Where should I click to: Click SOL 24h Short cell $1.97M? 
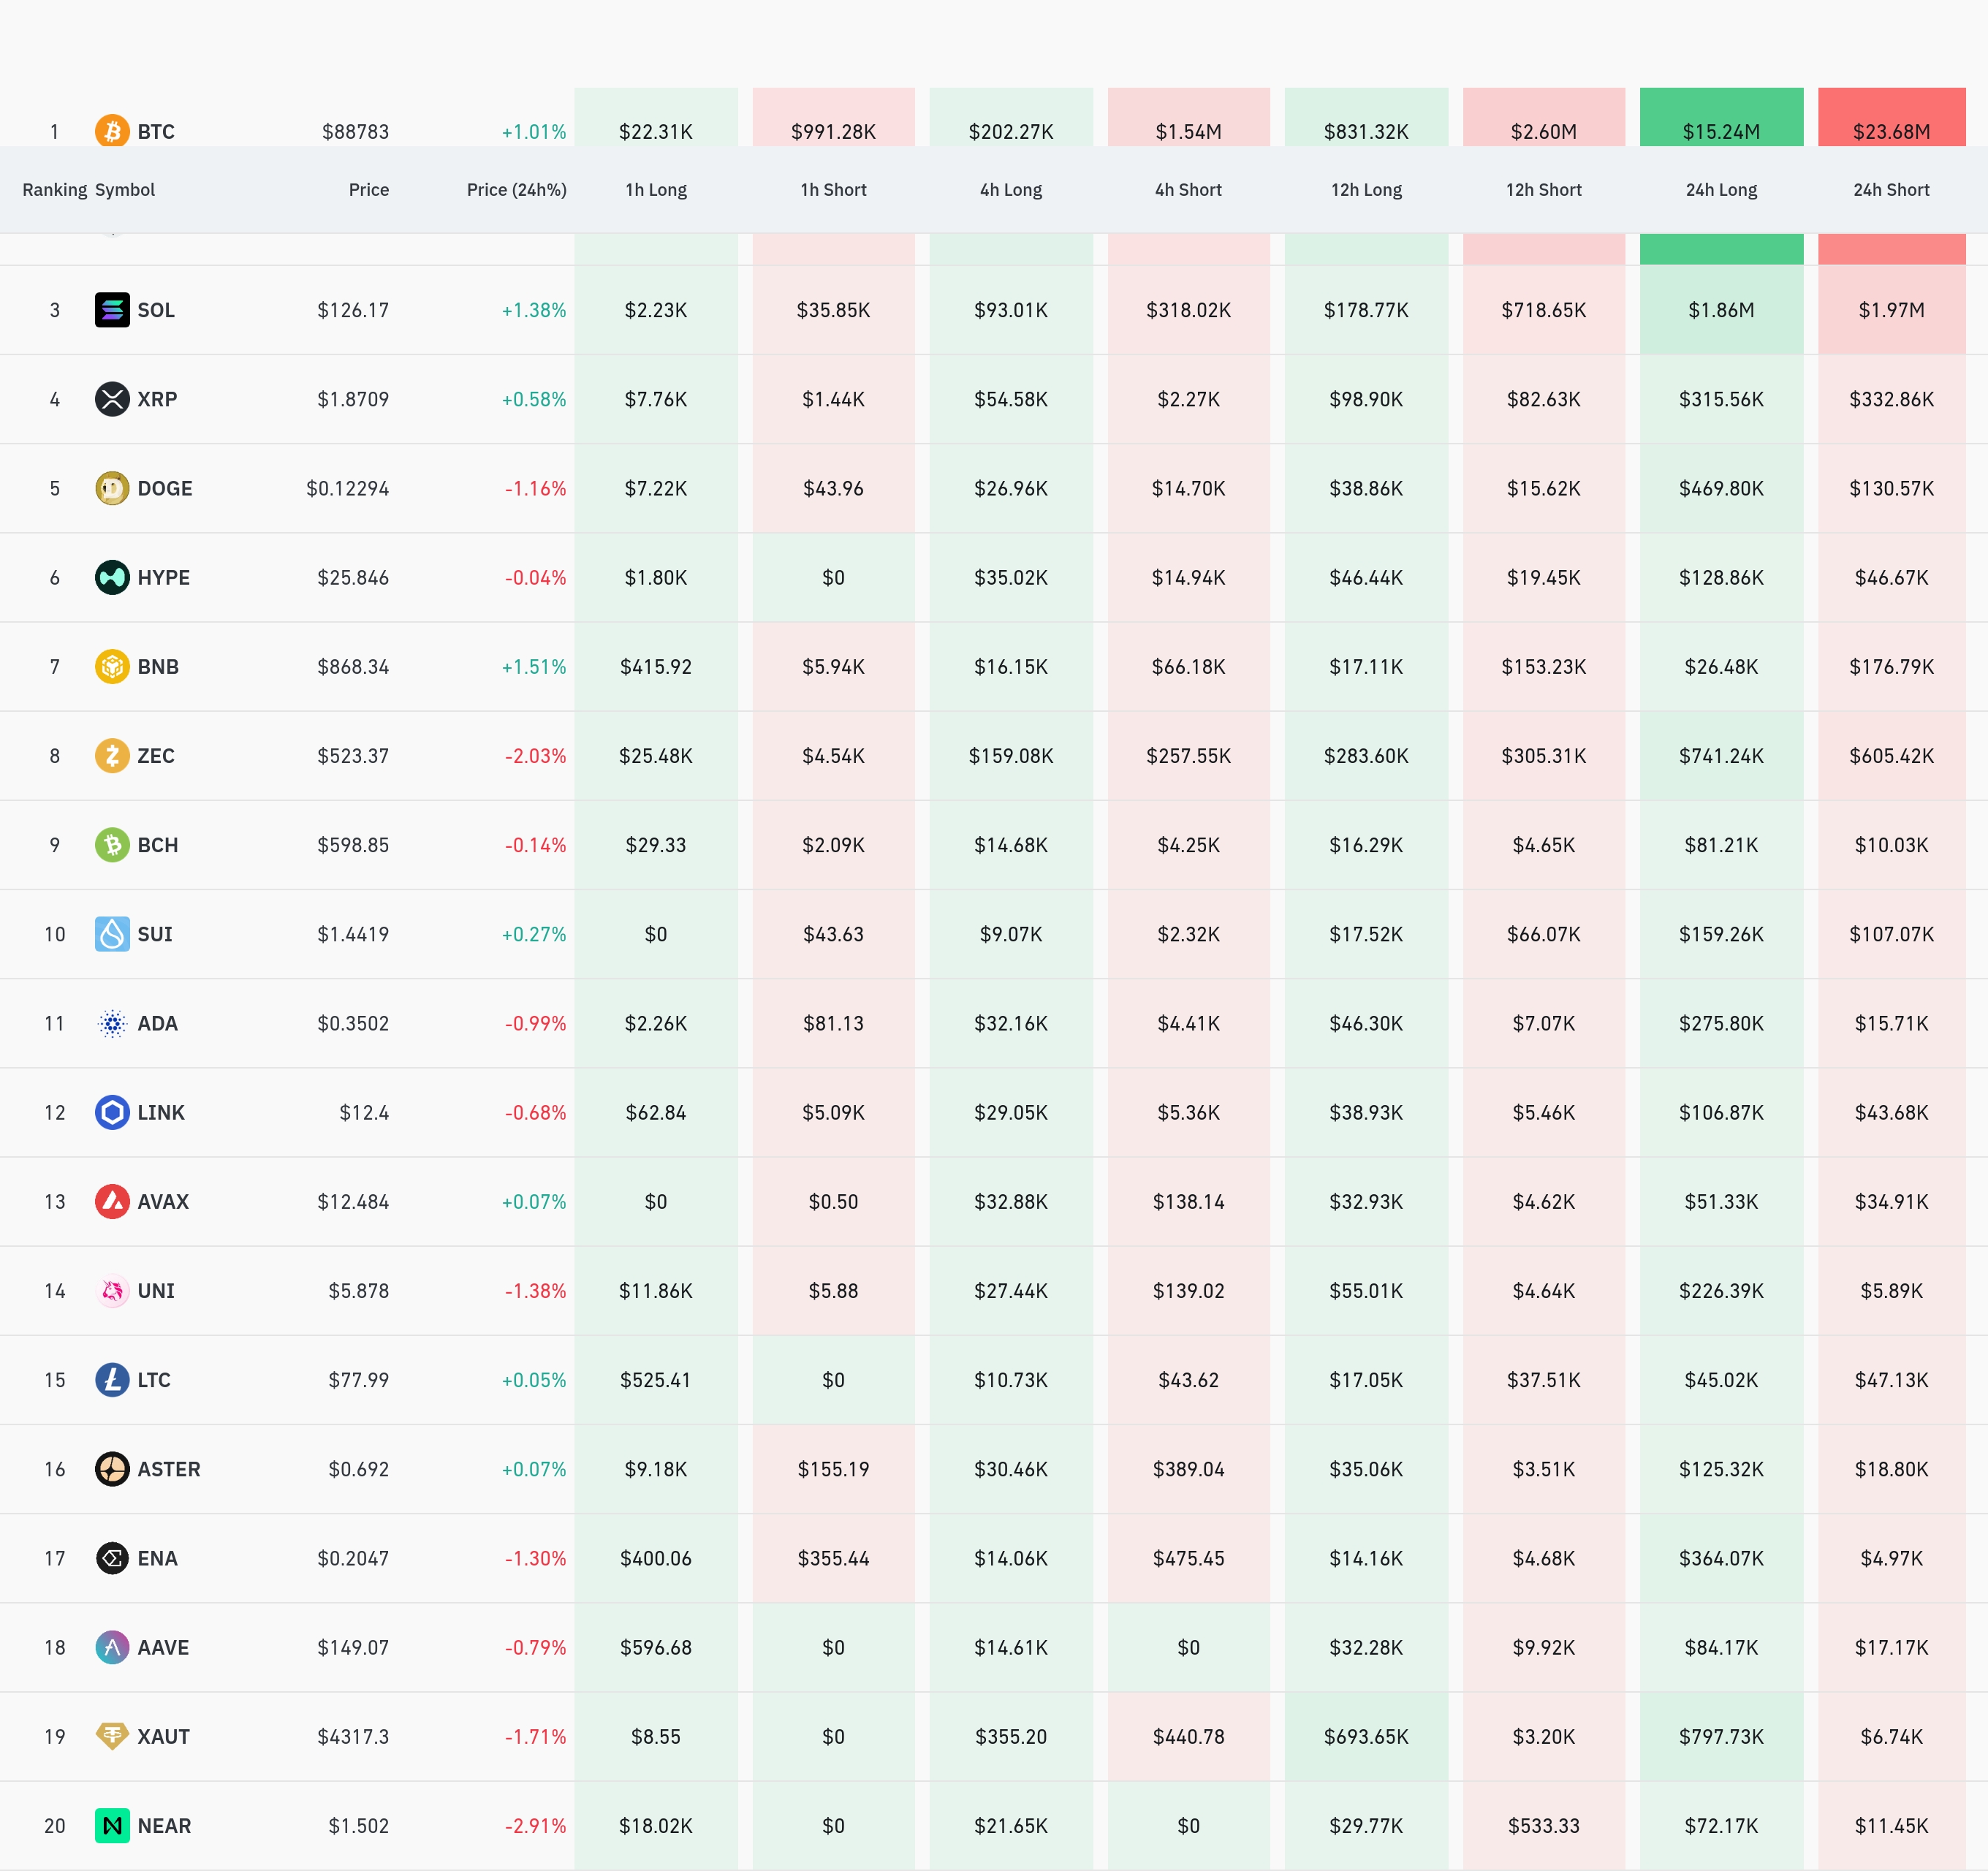click(1890, 310)
